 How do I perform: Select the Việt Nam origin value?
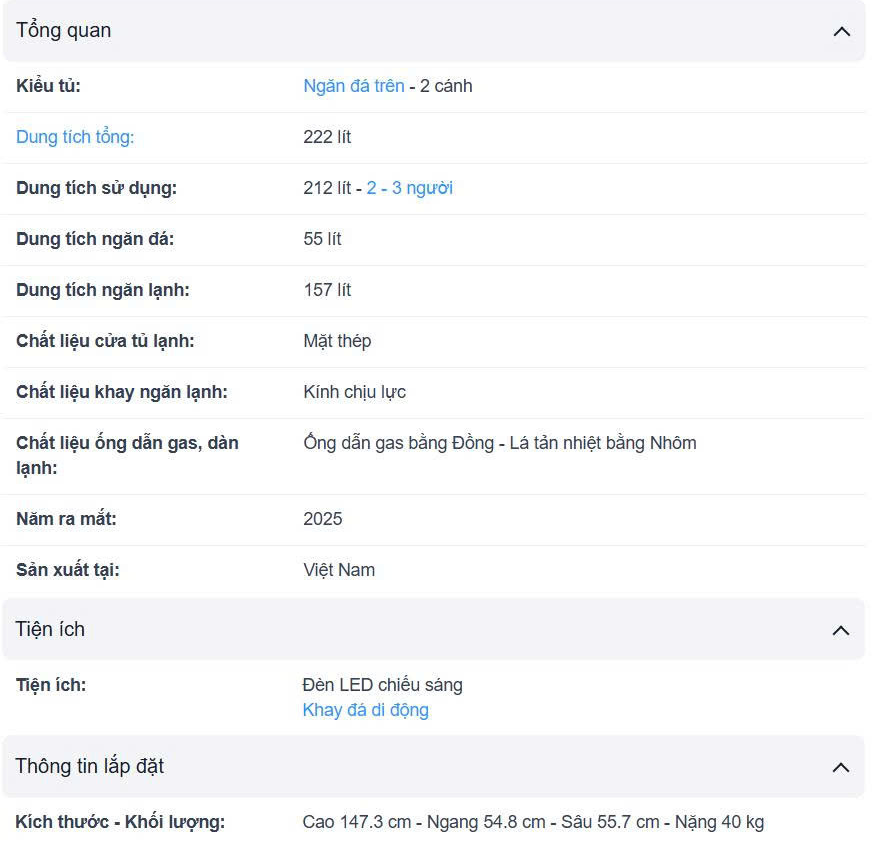339,570
